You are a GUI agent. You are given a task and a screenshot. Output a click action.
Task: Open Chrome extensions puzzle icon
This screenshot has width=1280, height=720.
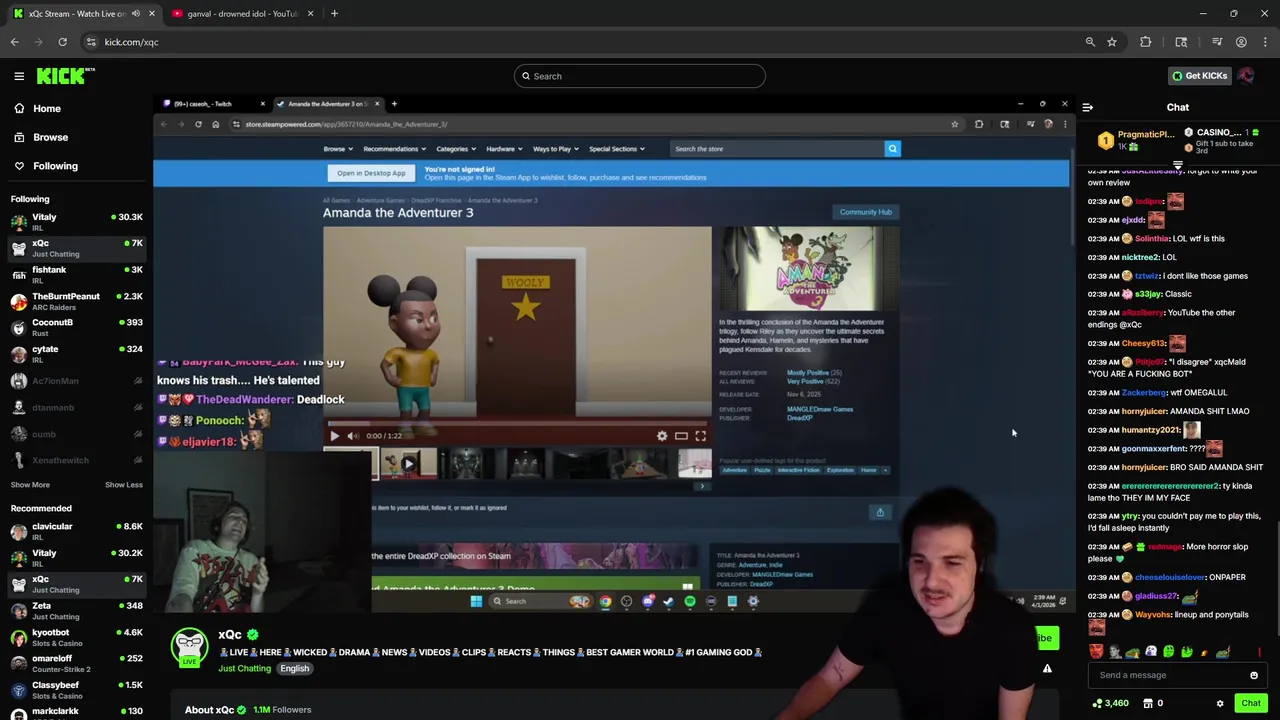(x=1145, y=42)
